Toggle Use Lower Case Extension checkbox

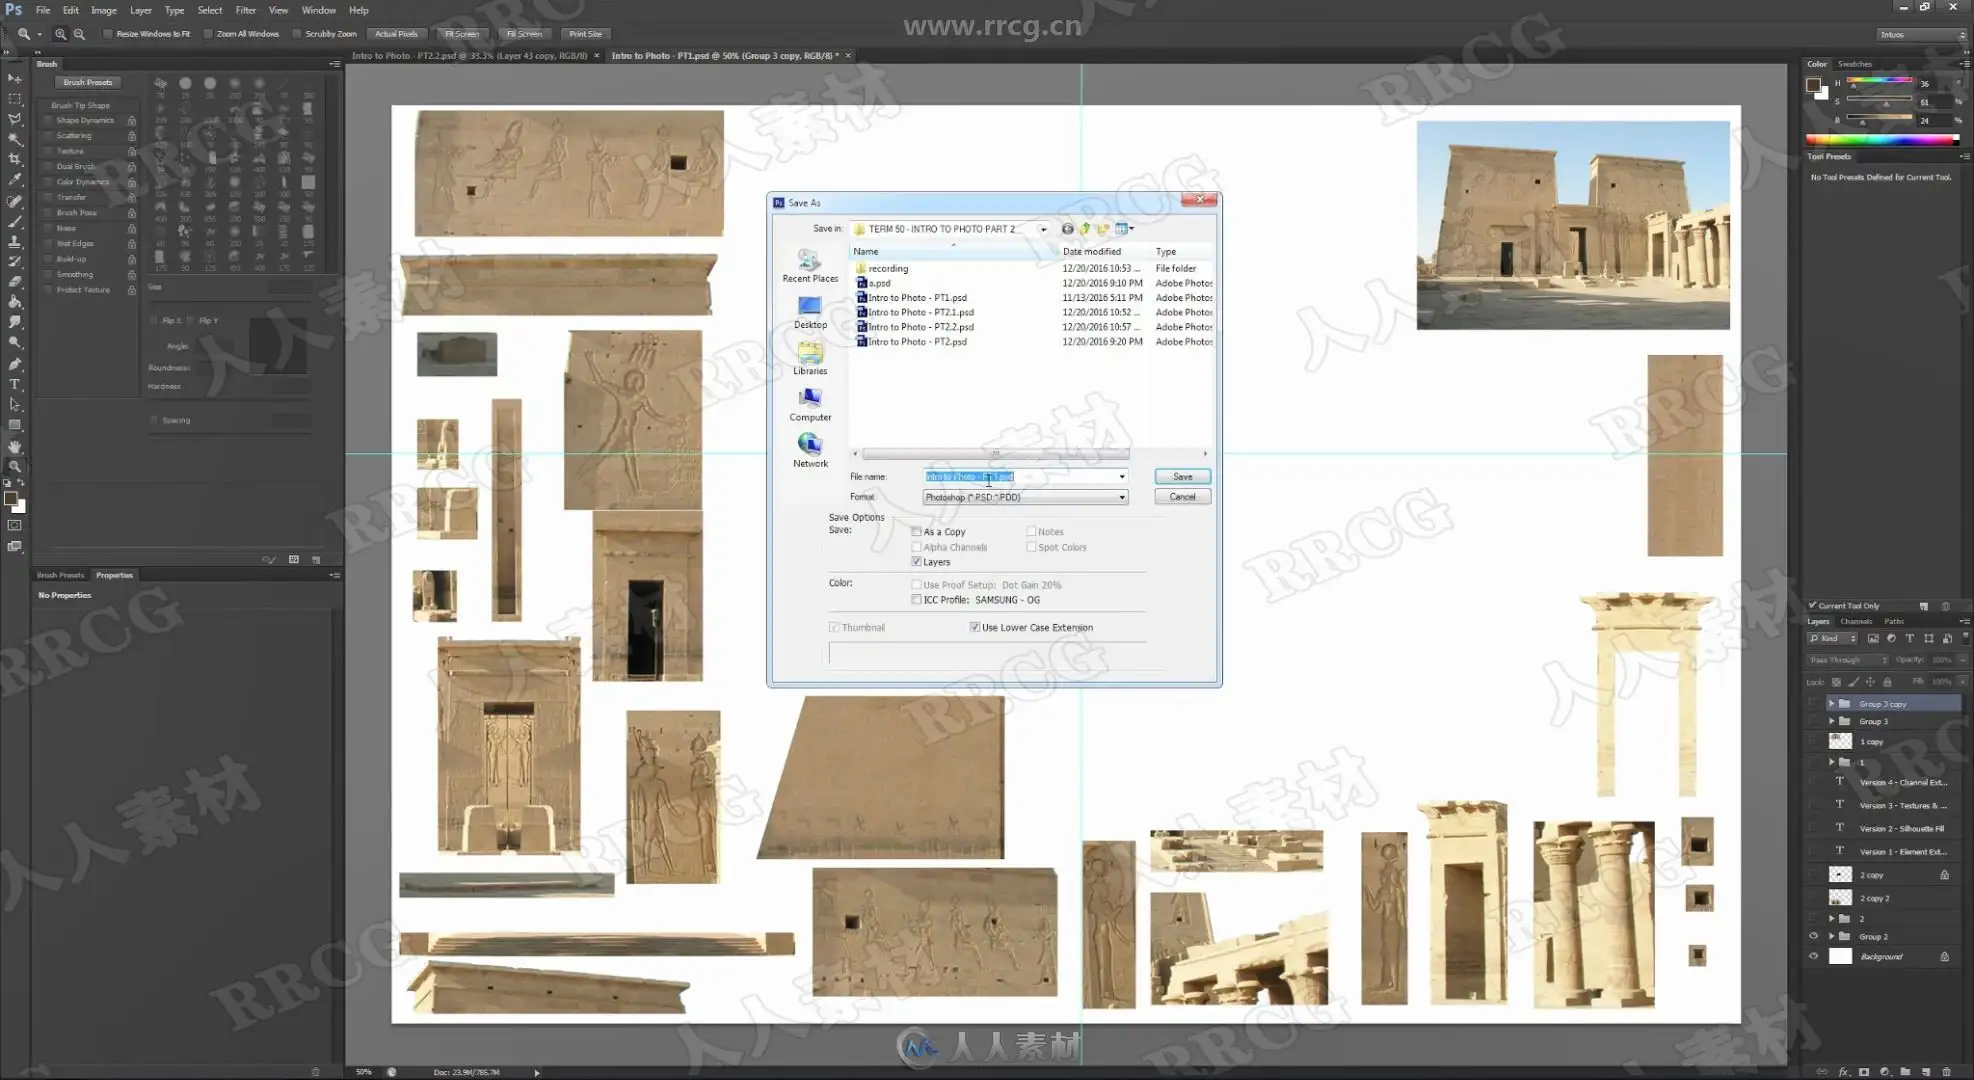coord(974,627)
